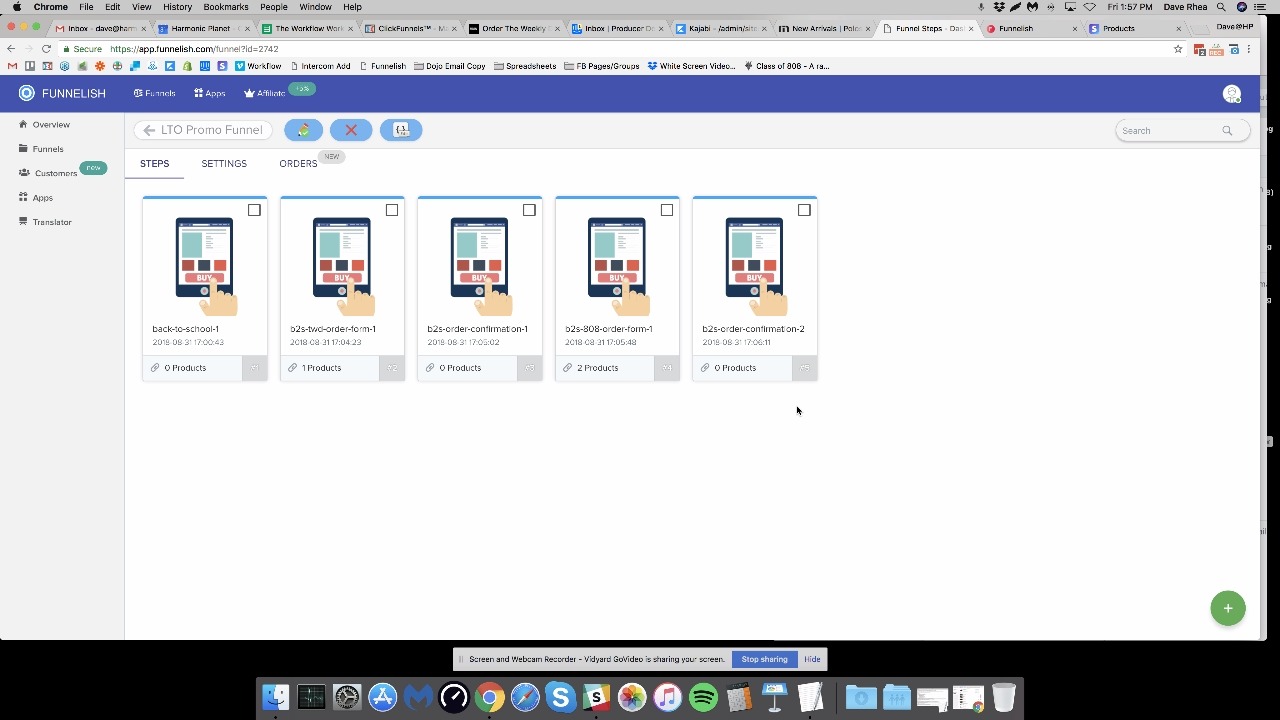This screenshot has height=720, width=1280.
Task: Click the Funnelish logo in header
Action: [x=62, y=93]
